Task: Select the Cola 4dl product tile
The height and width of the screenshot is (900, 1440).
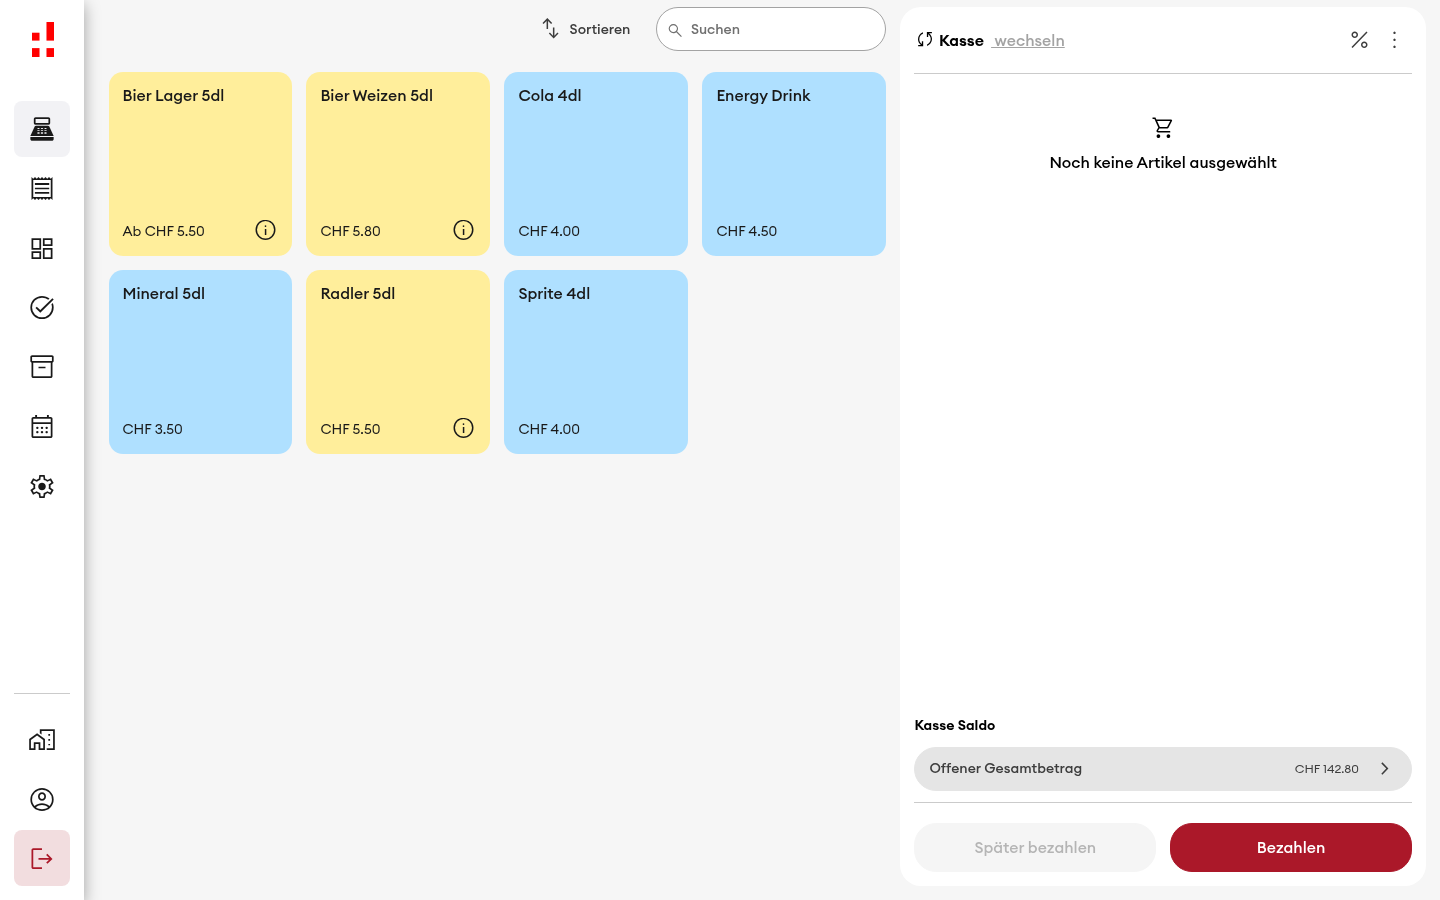Action: (596, 164)
